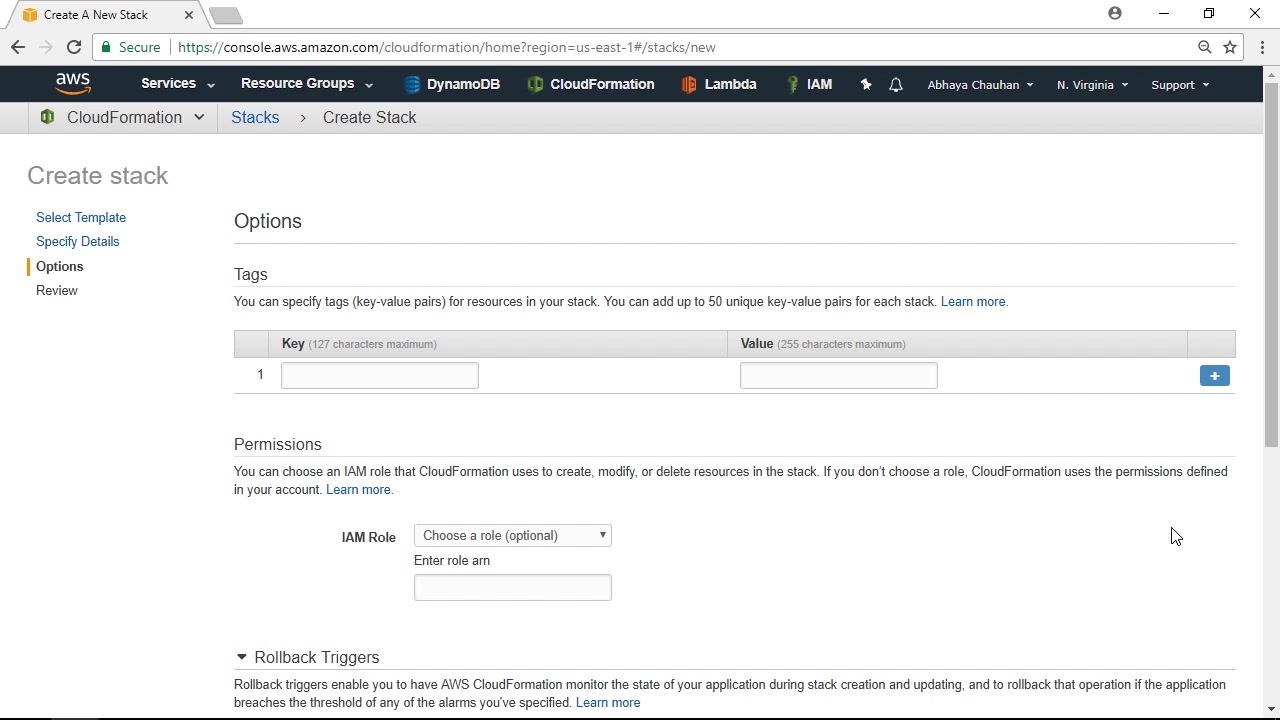This screenshot has height=720, width=1280.
Task: Click the page vertical scrollbar
Action: tap(1271, 265)
